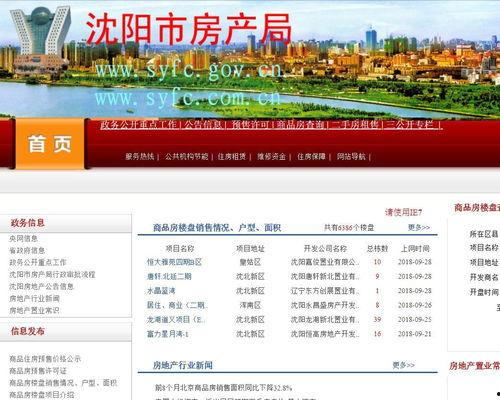Open 网站导航 submenu link

[x=351, y=156]
